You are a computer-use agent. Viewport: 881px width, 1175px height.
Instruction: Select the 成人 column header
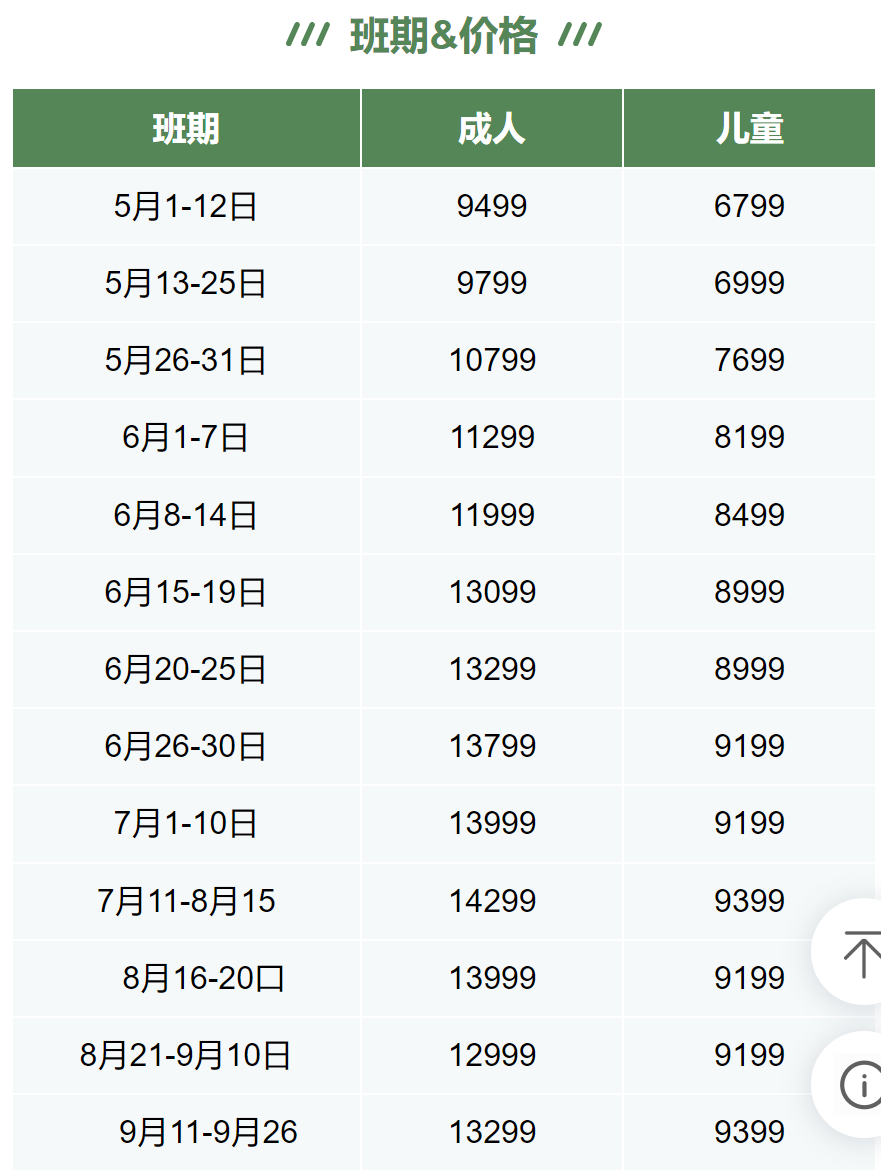(x=491, y=128)
